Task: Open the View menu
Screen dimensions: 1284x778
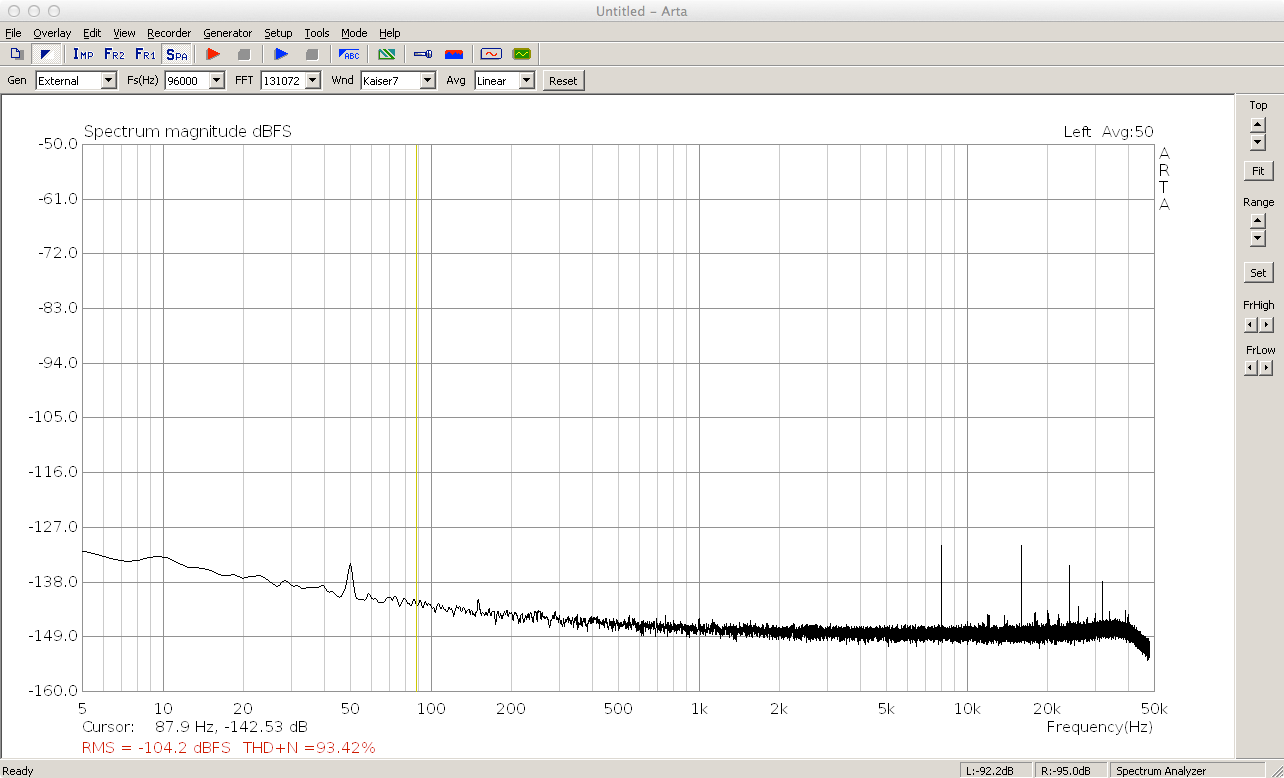Action: [x=124, y=33]
